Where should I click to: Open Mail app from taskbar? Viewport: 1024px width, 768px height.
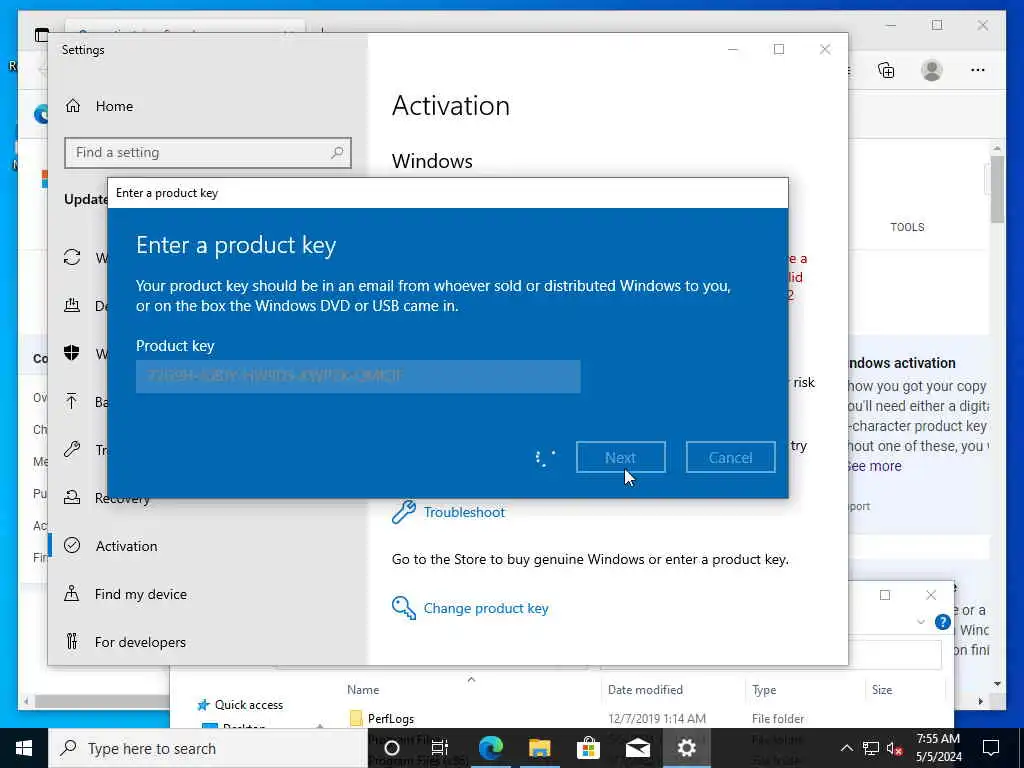[x=637, y=748]
